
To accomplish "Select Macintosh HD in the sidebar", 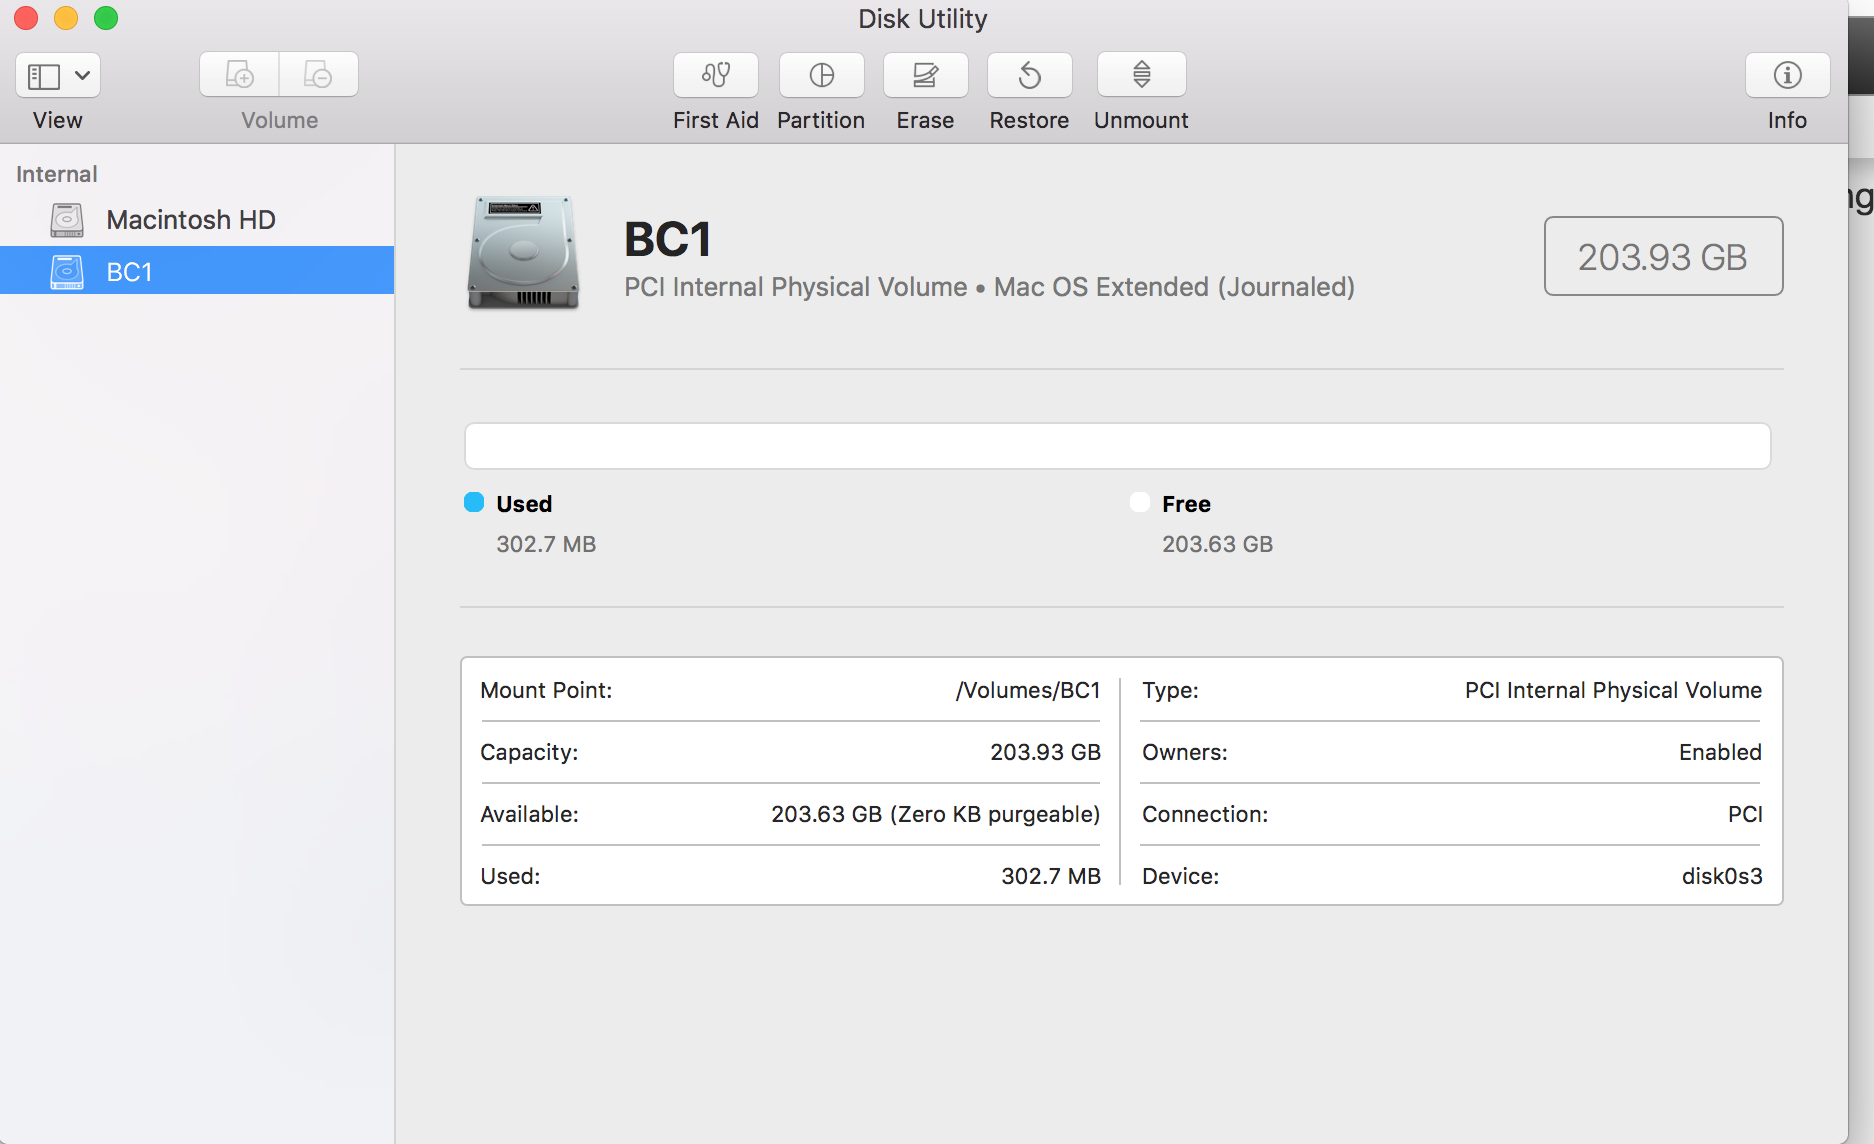I will coord(197,220).
